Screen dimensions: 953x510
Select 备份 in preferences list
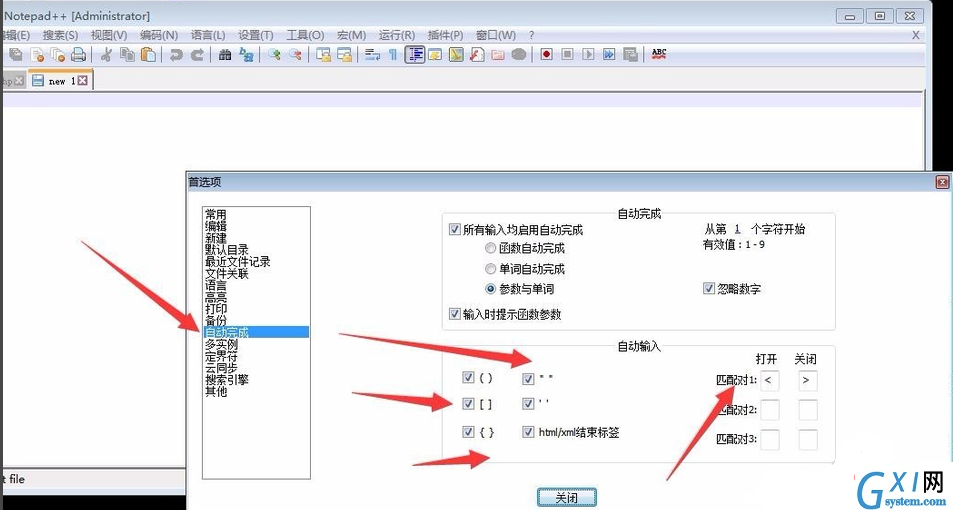point(216,320)
